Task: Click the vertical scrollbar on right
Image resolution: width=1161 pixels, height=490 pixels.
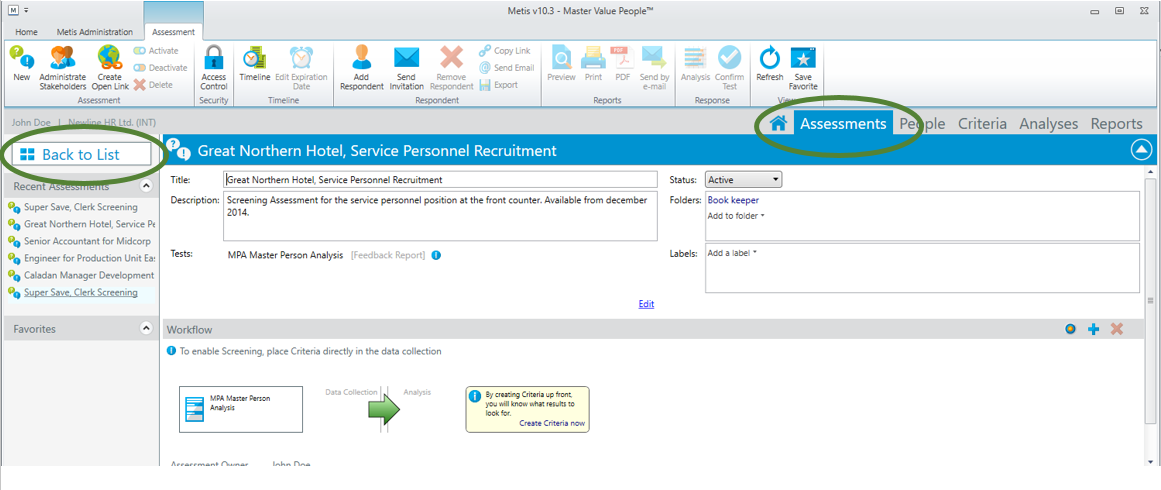Action: pos(1150,301)
